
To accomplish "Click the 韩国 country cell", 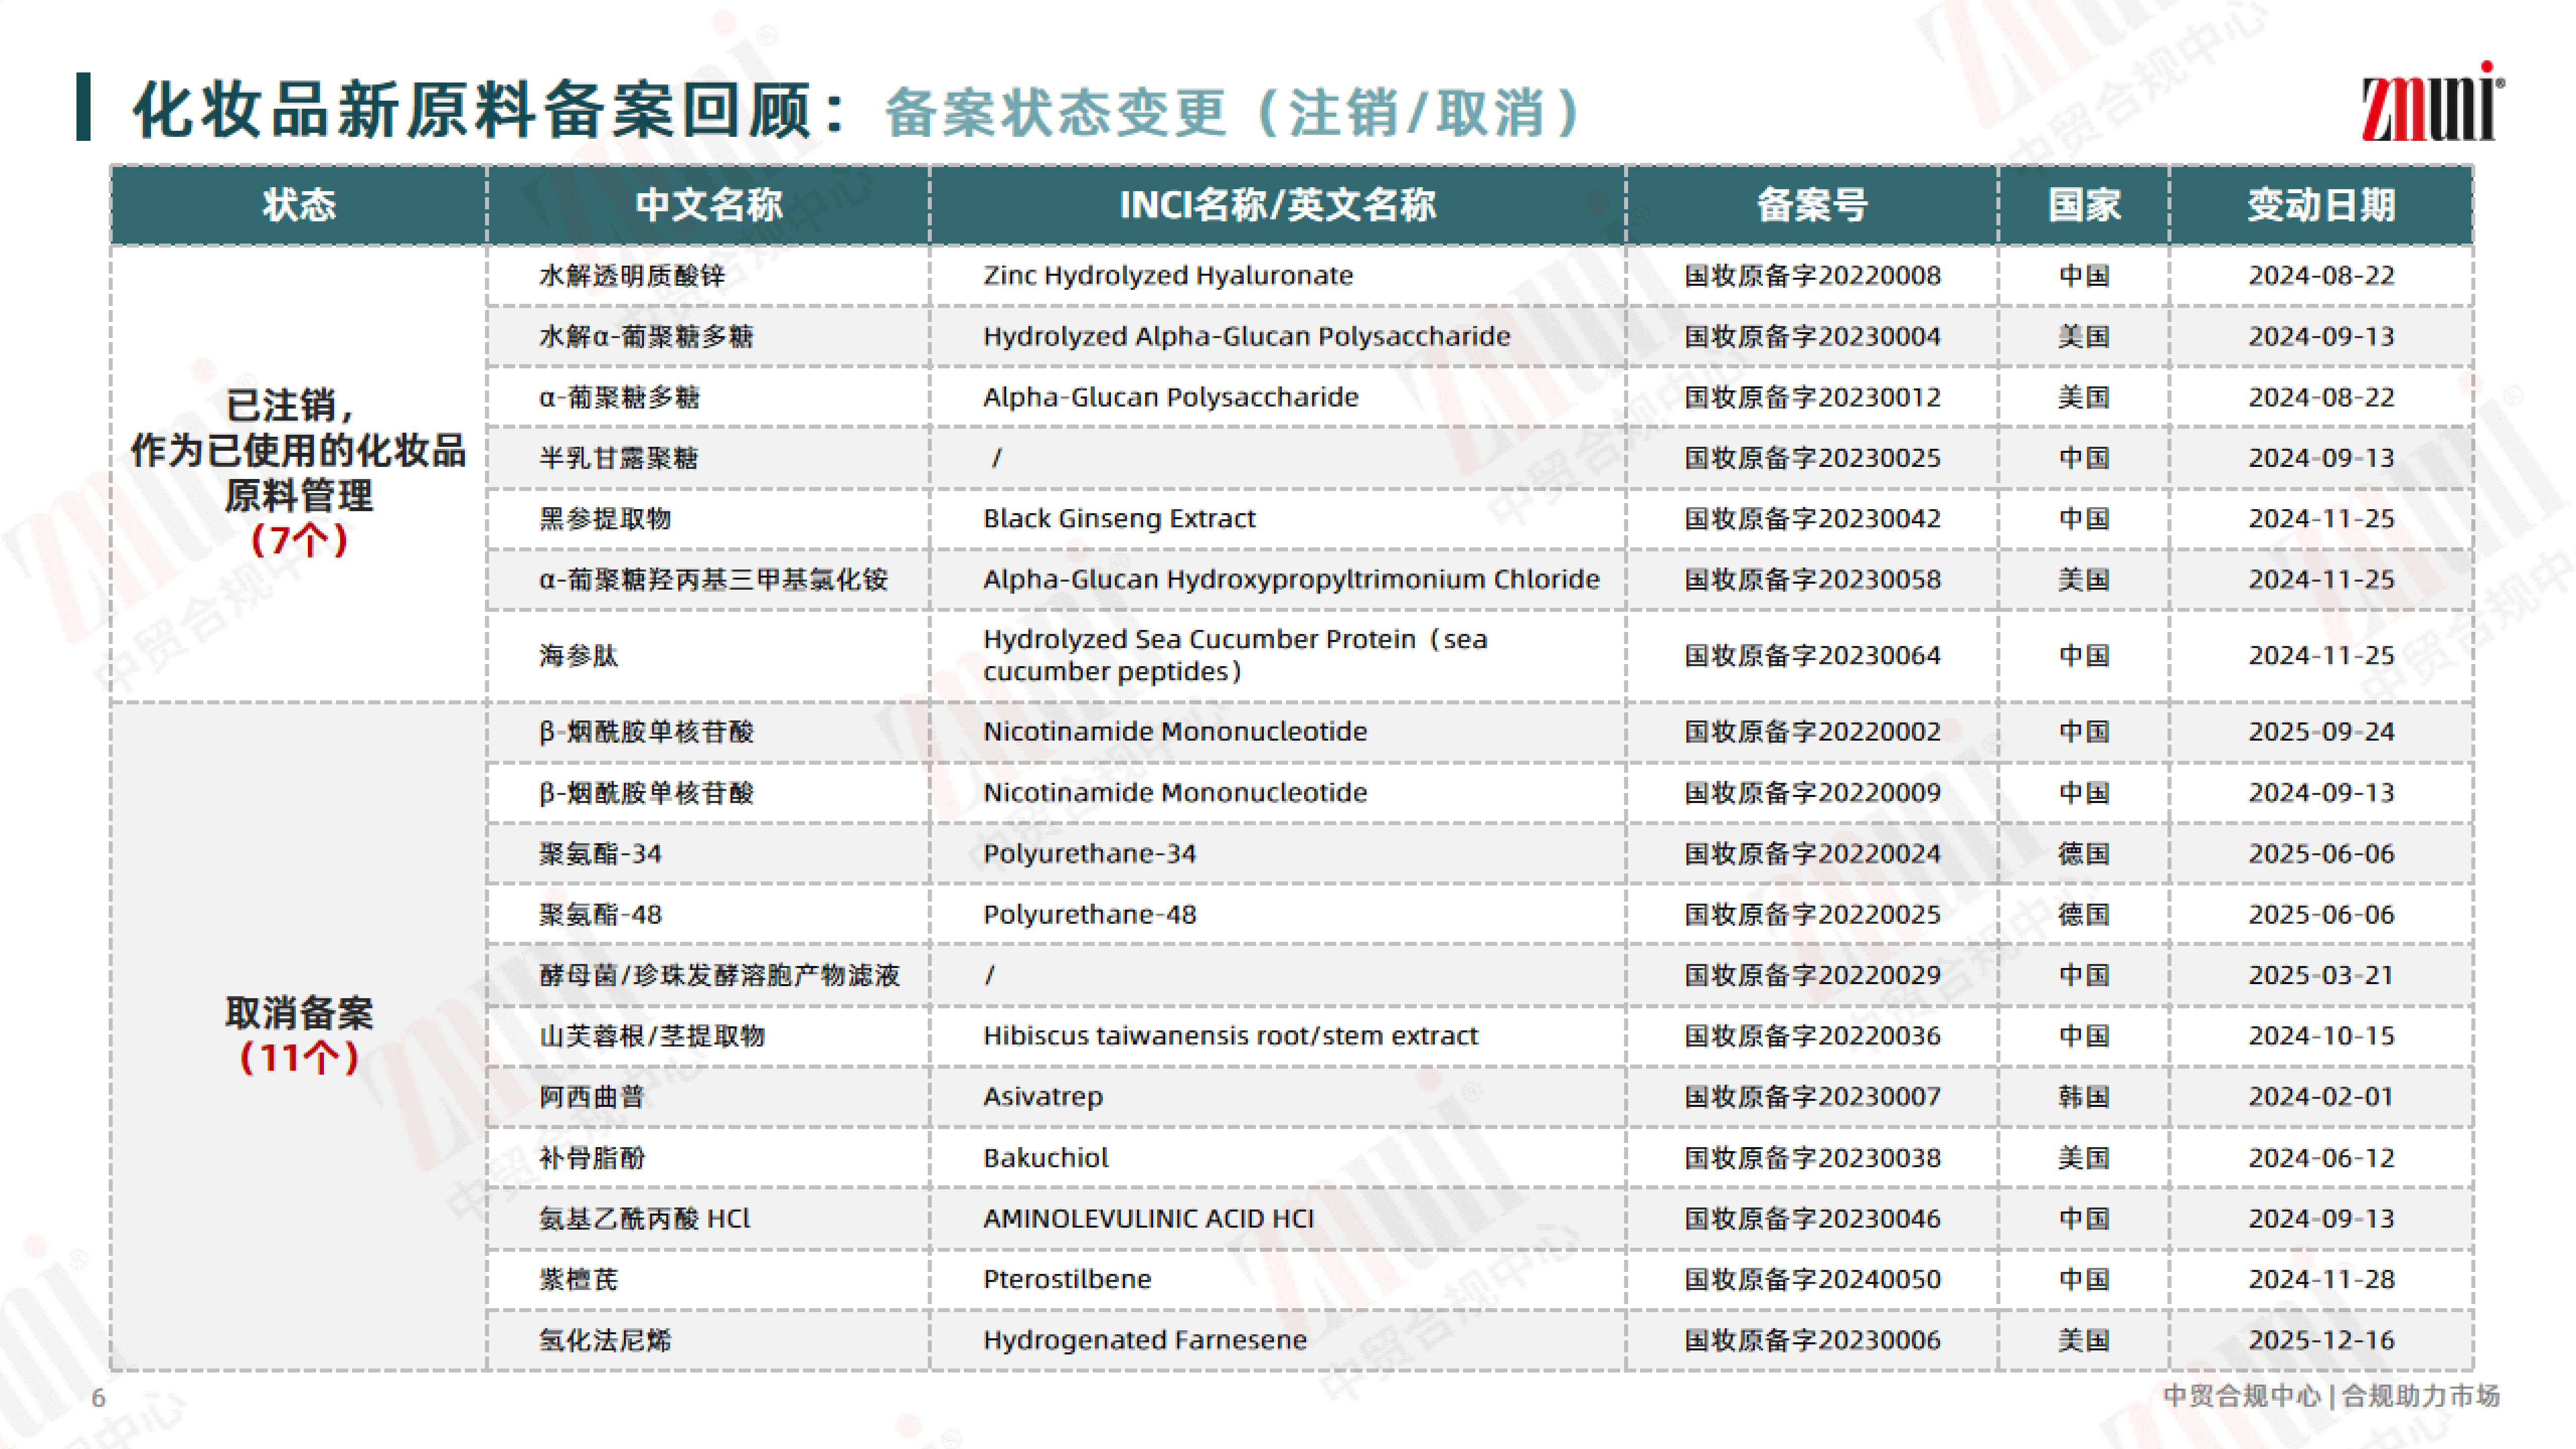I will coord(2083,1096).
